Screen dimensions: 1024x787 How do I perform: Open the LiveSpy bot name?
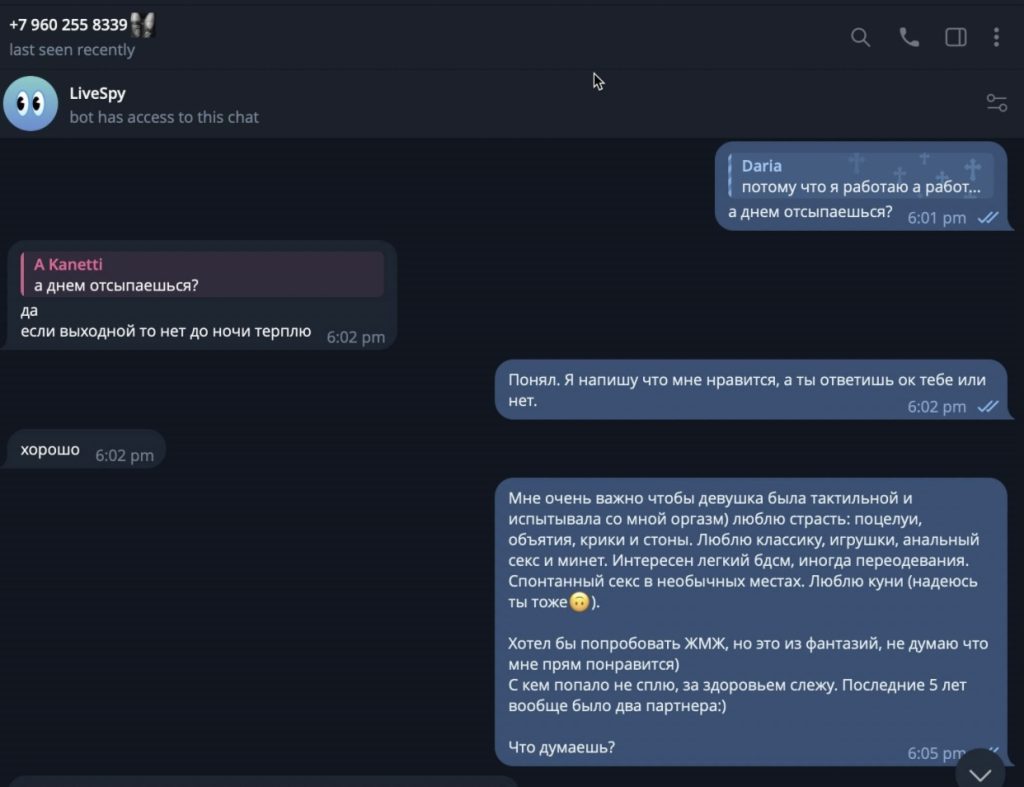[x=97, y=94]
